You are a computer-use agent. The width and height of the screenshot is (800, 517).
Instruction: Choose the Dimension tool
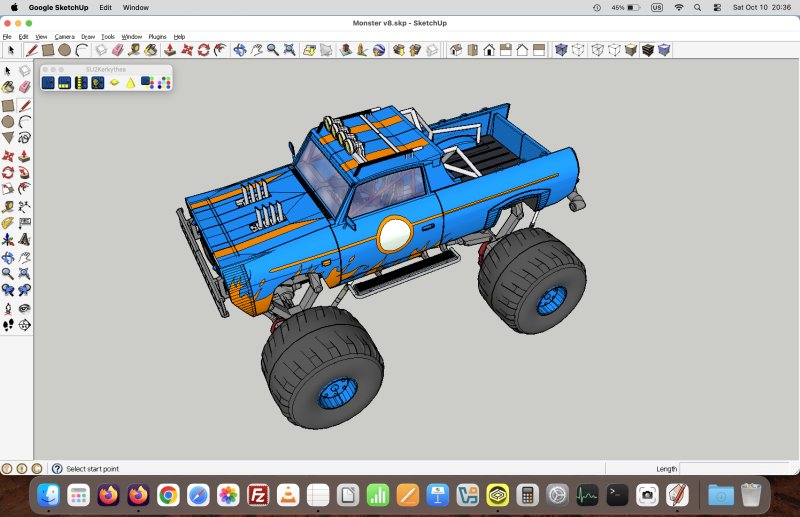[x=24, y=206]
